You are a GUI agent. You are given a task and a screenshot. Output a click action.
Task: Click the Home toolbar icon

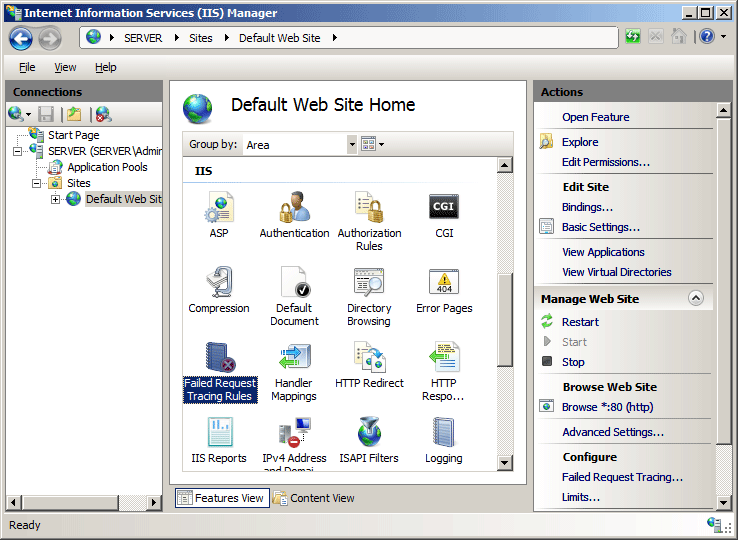click(x=678, y=36)
